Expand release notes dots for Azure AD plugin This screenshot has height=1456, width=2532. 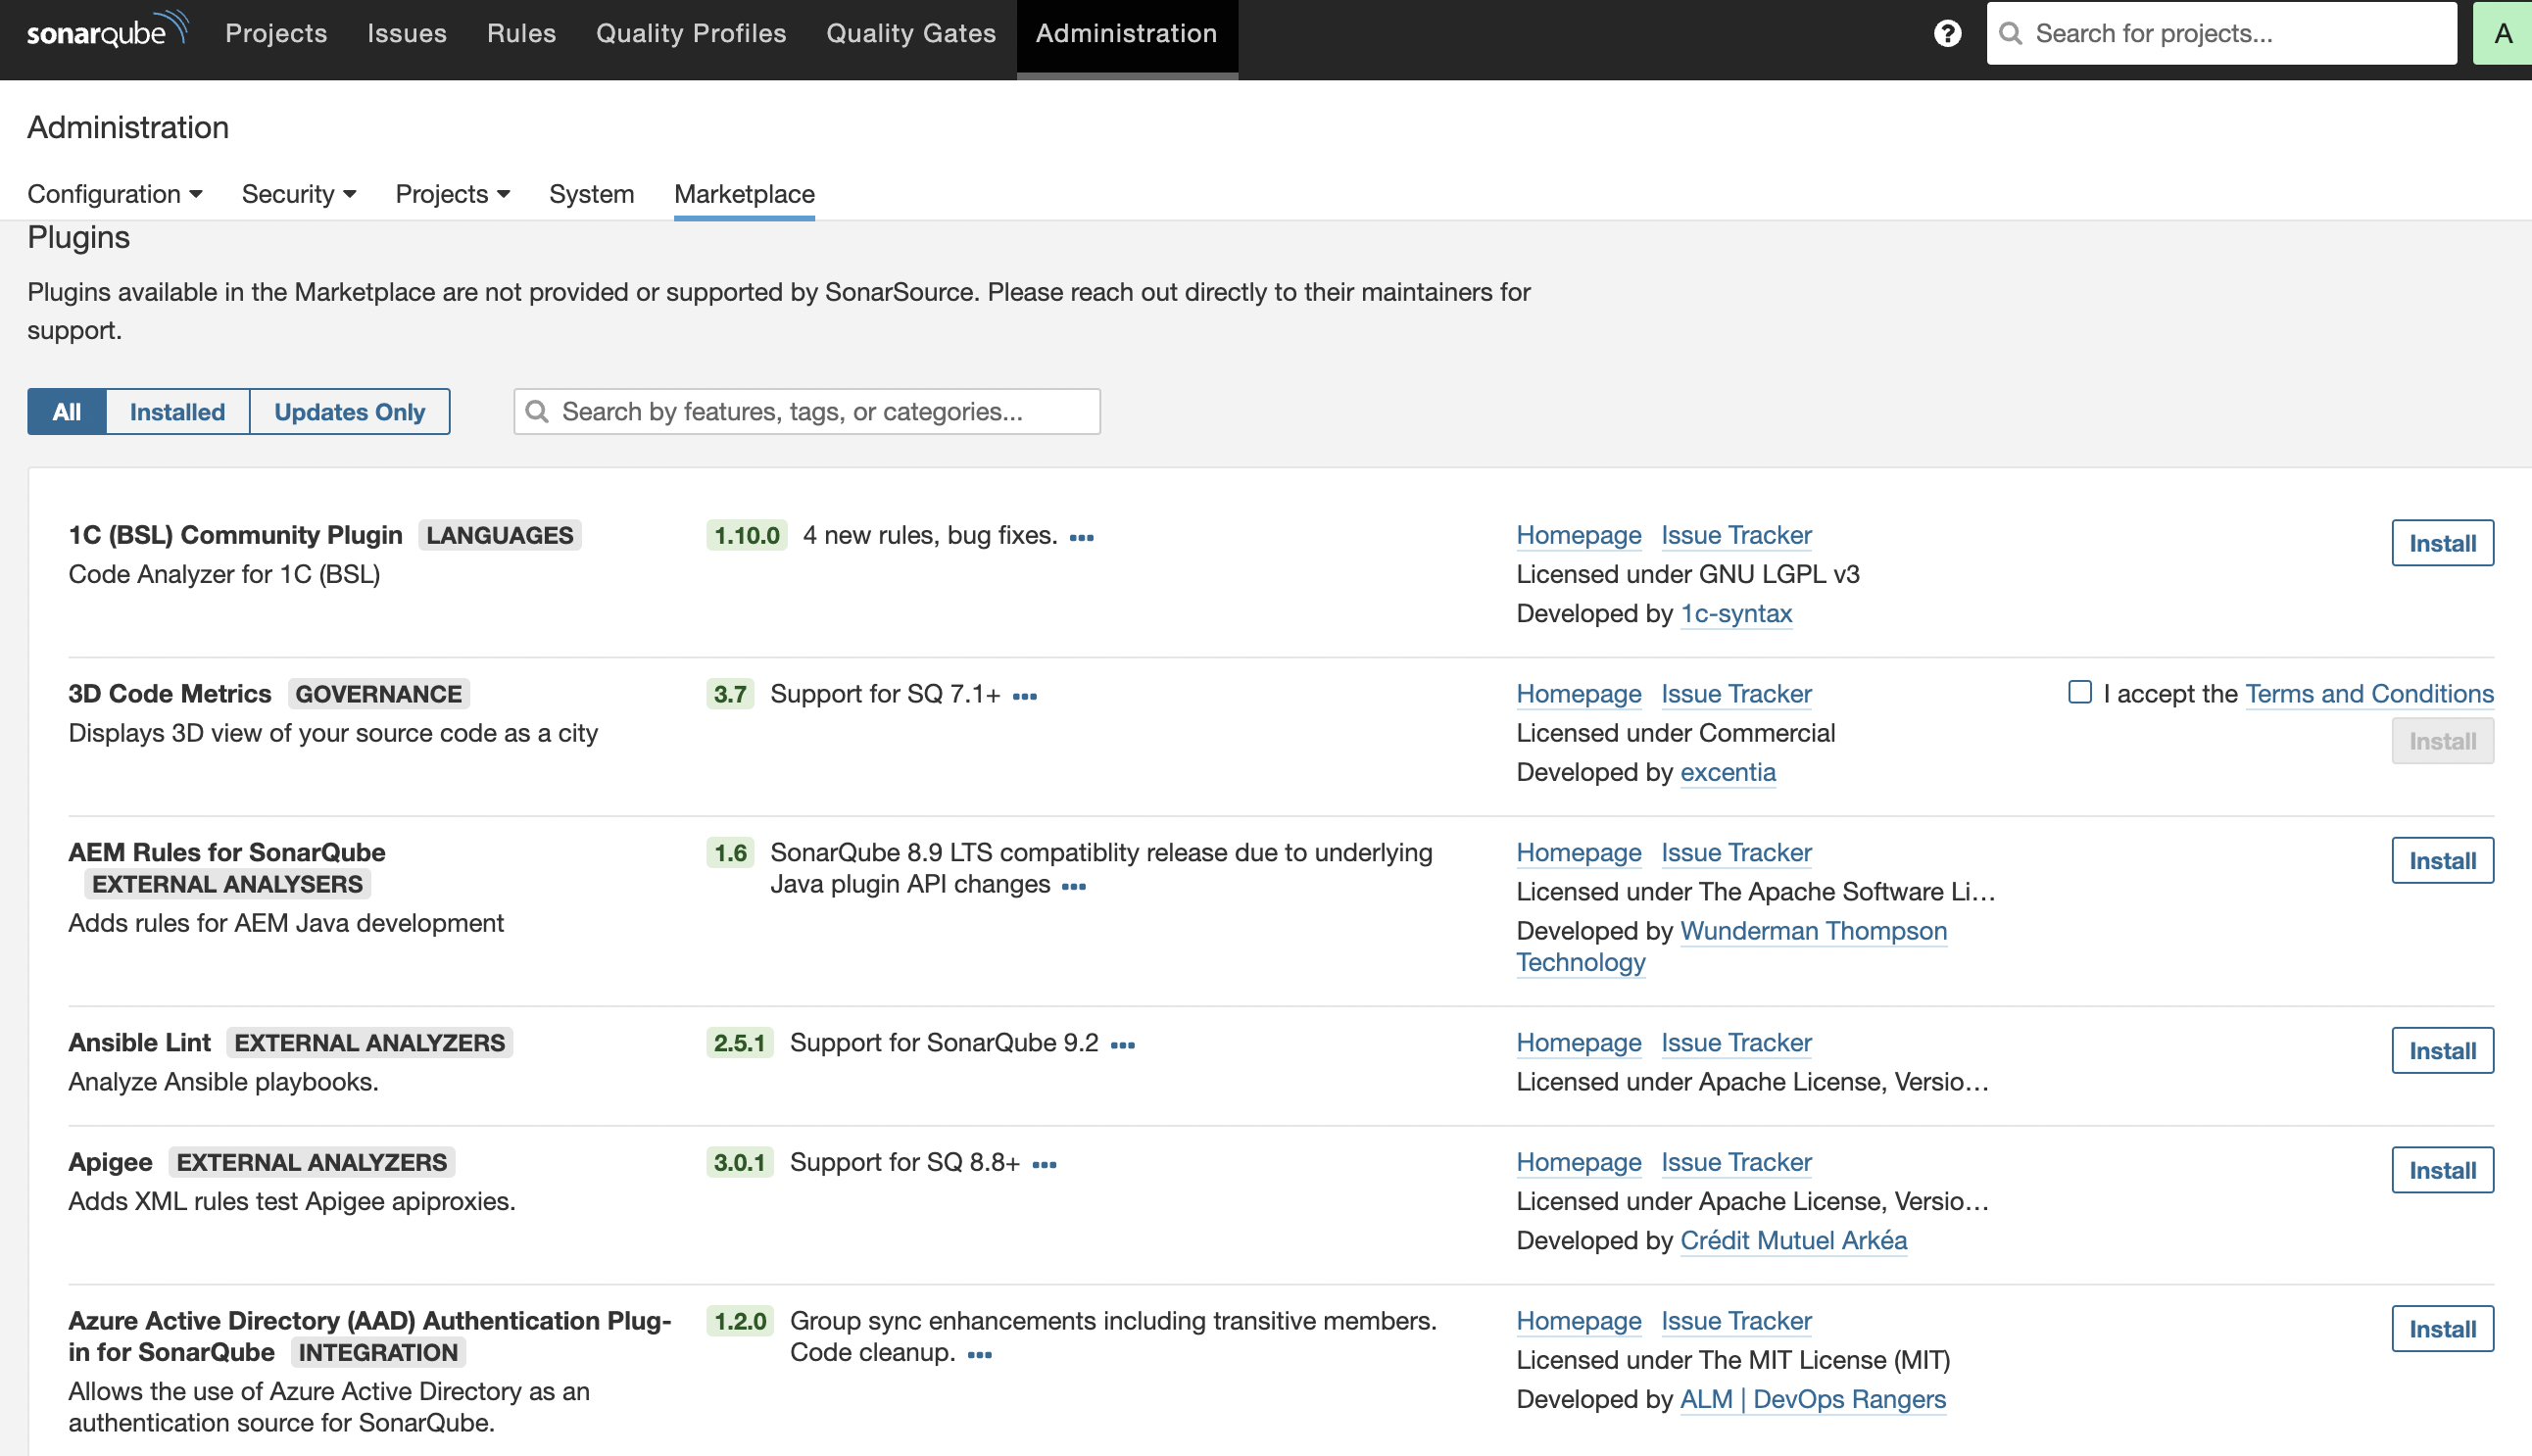[x=979, y=1354]
